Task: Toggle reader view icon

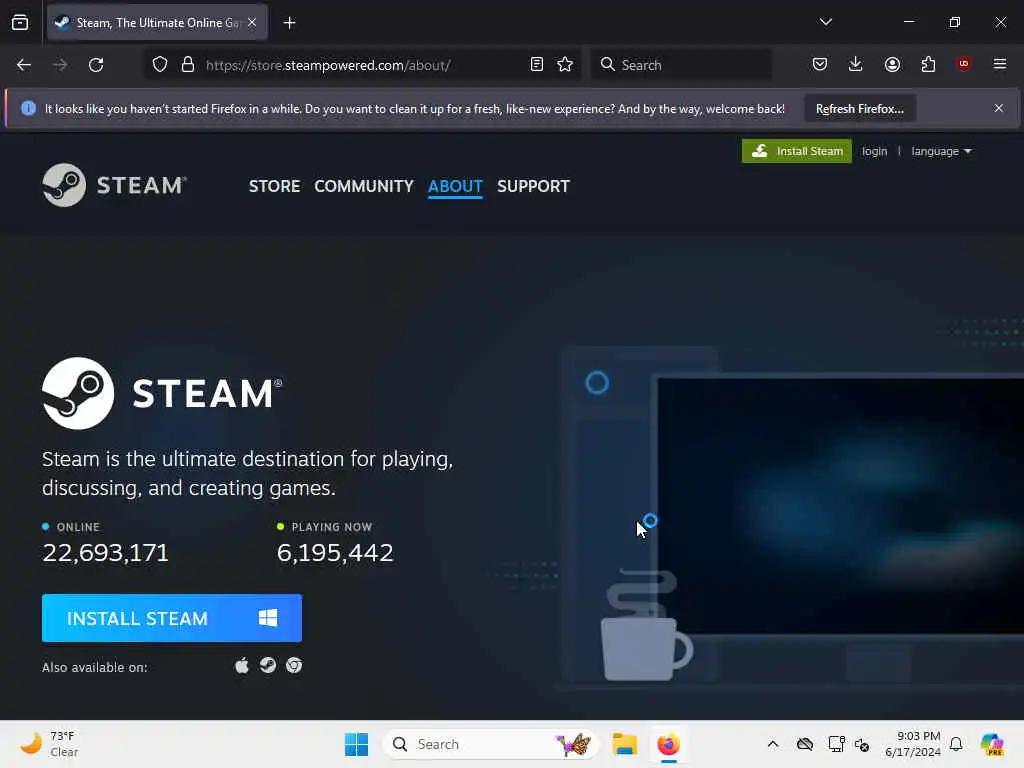Action: coord(537,65)
